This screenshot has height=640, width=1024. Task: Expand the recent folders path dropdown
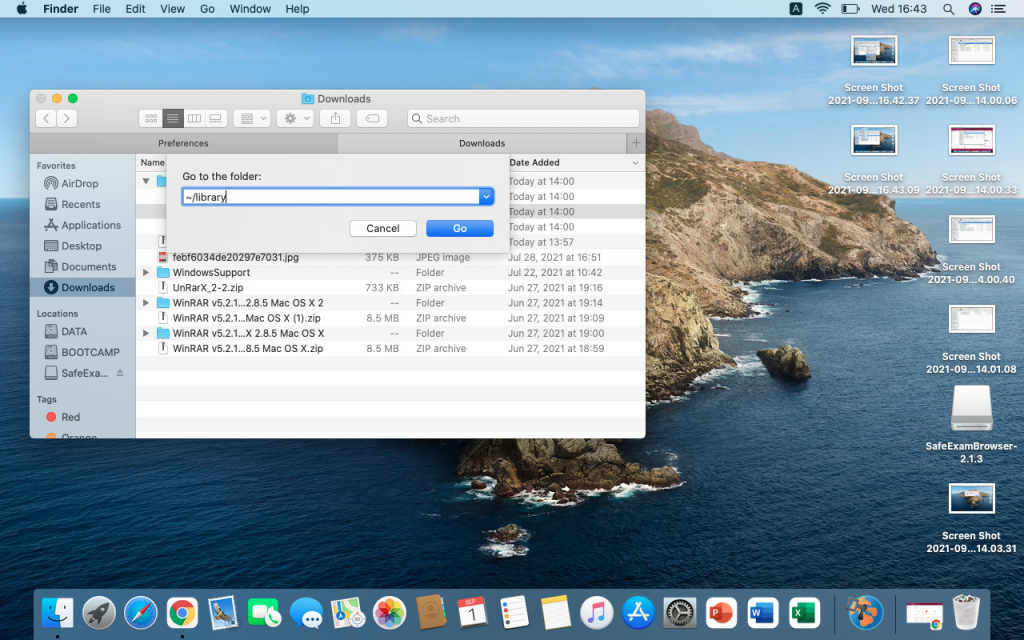[486, 197]
